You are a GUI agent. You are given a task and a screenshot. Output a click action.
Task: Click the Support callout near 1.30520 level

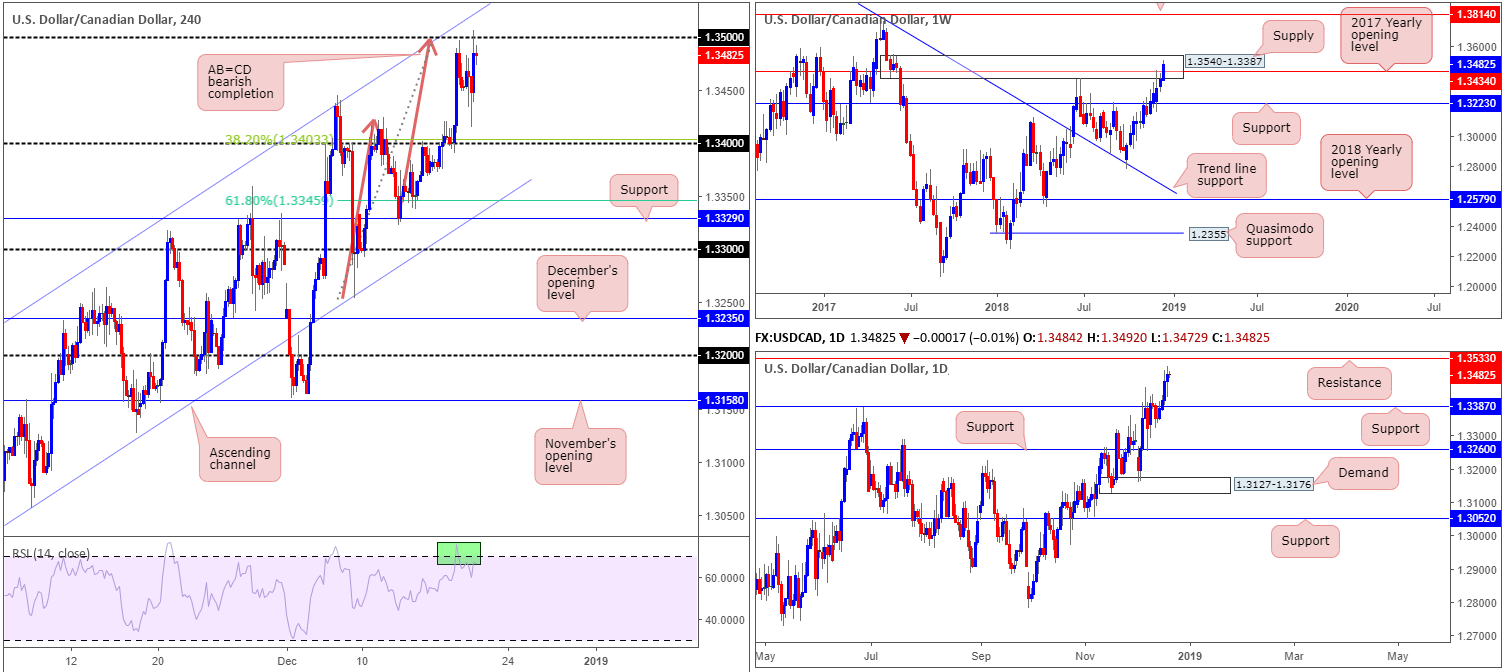[1305, 541]
